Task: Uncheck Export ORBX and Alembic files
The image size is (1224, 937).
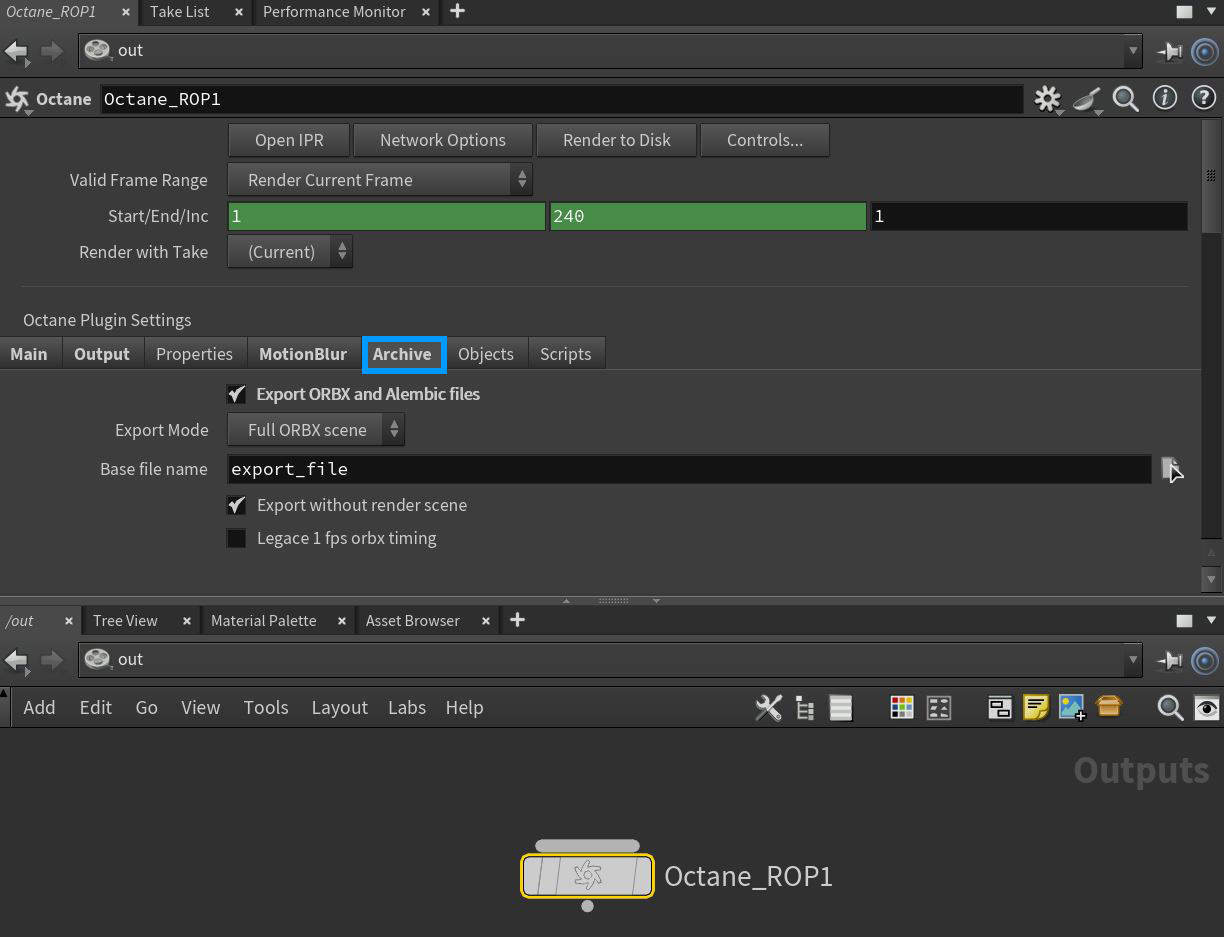Action: (x=236, y=394)
